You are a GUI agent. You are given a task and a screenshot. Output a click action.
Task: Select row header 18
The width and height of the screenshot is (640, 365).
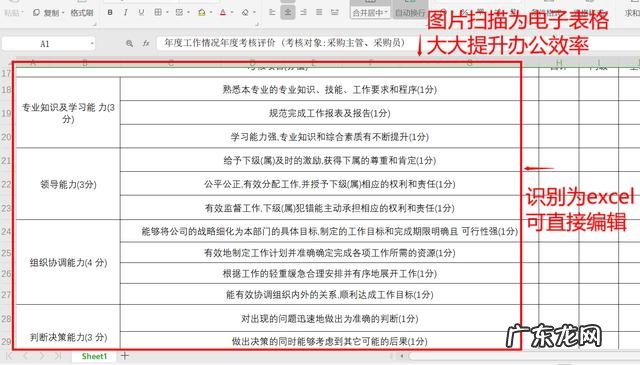tap(6, 89)
